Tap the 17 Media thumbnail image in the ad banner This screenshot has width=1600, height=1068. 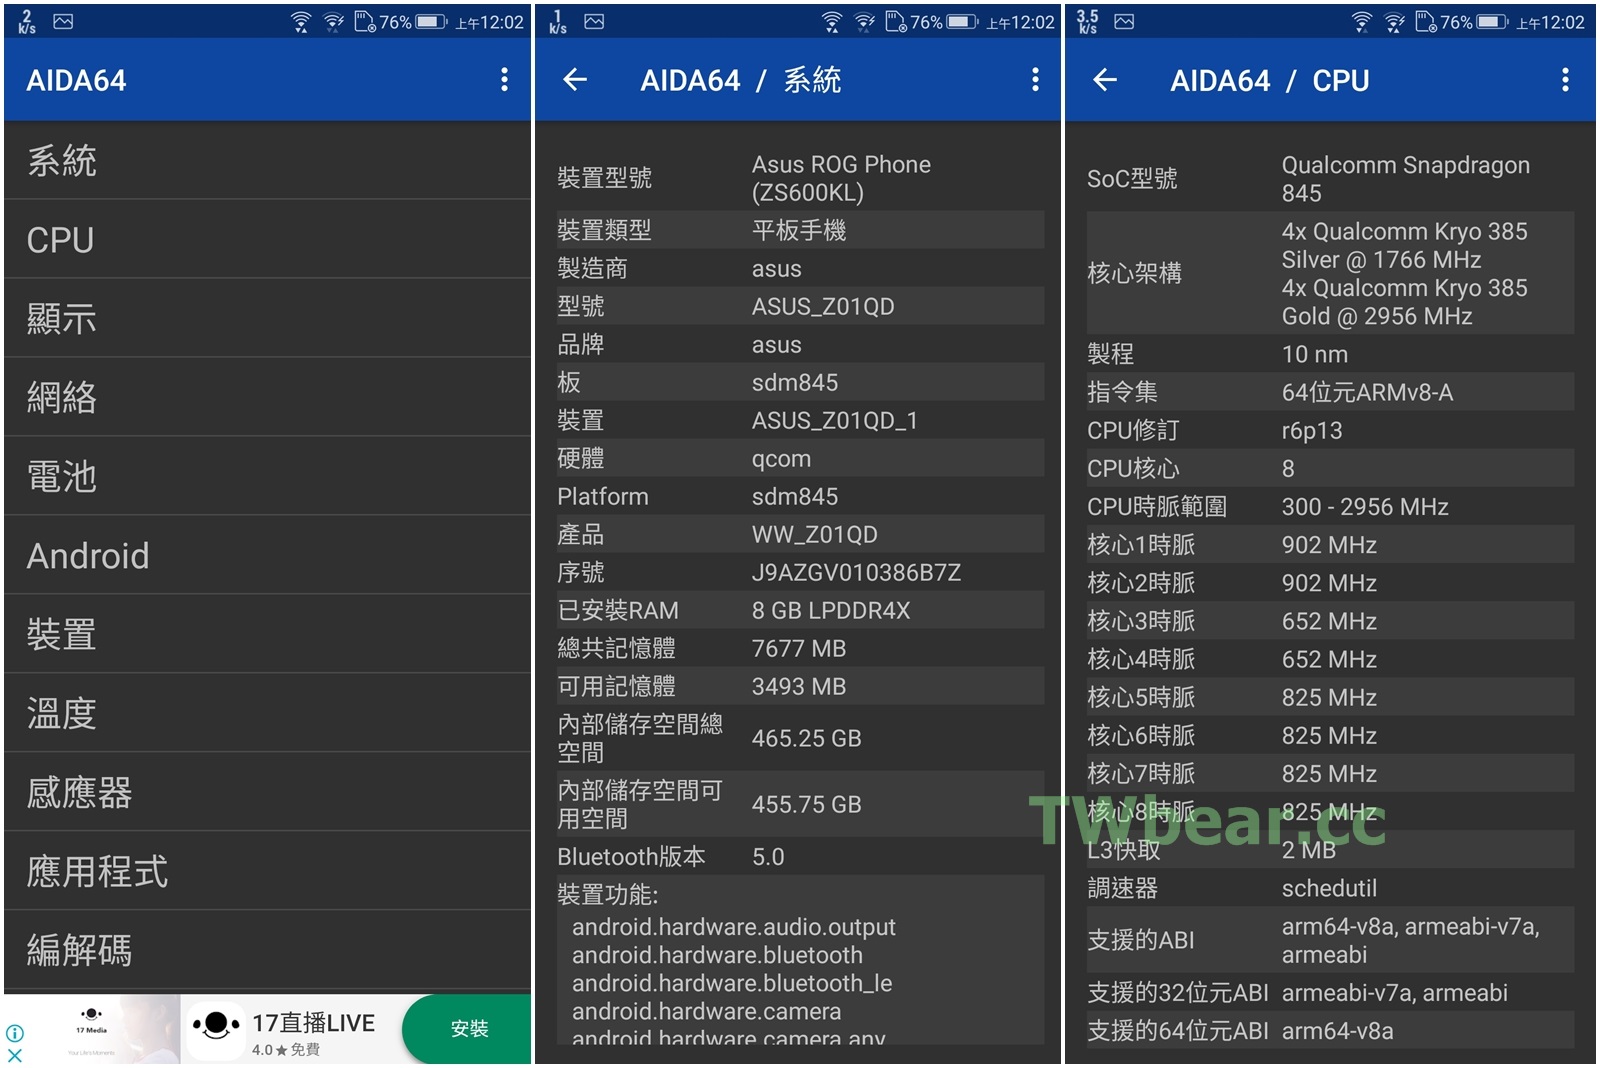pyautogui.click(x=92, y=1029)
